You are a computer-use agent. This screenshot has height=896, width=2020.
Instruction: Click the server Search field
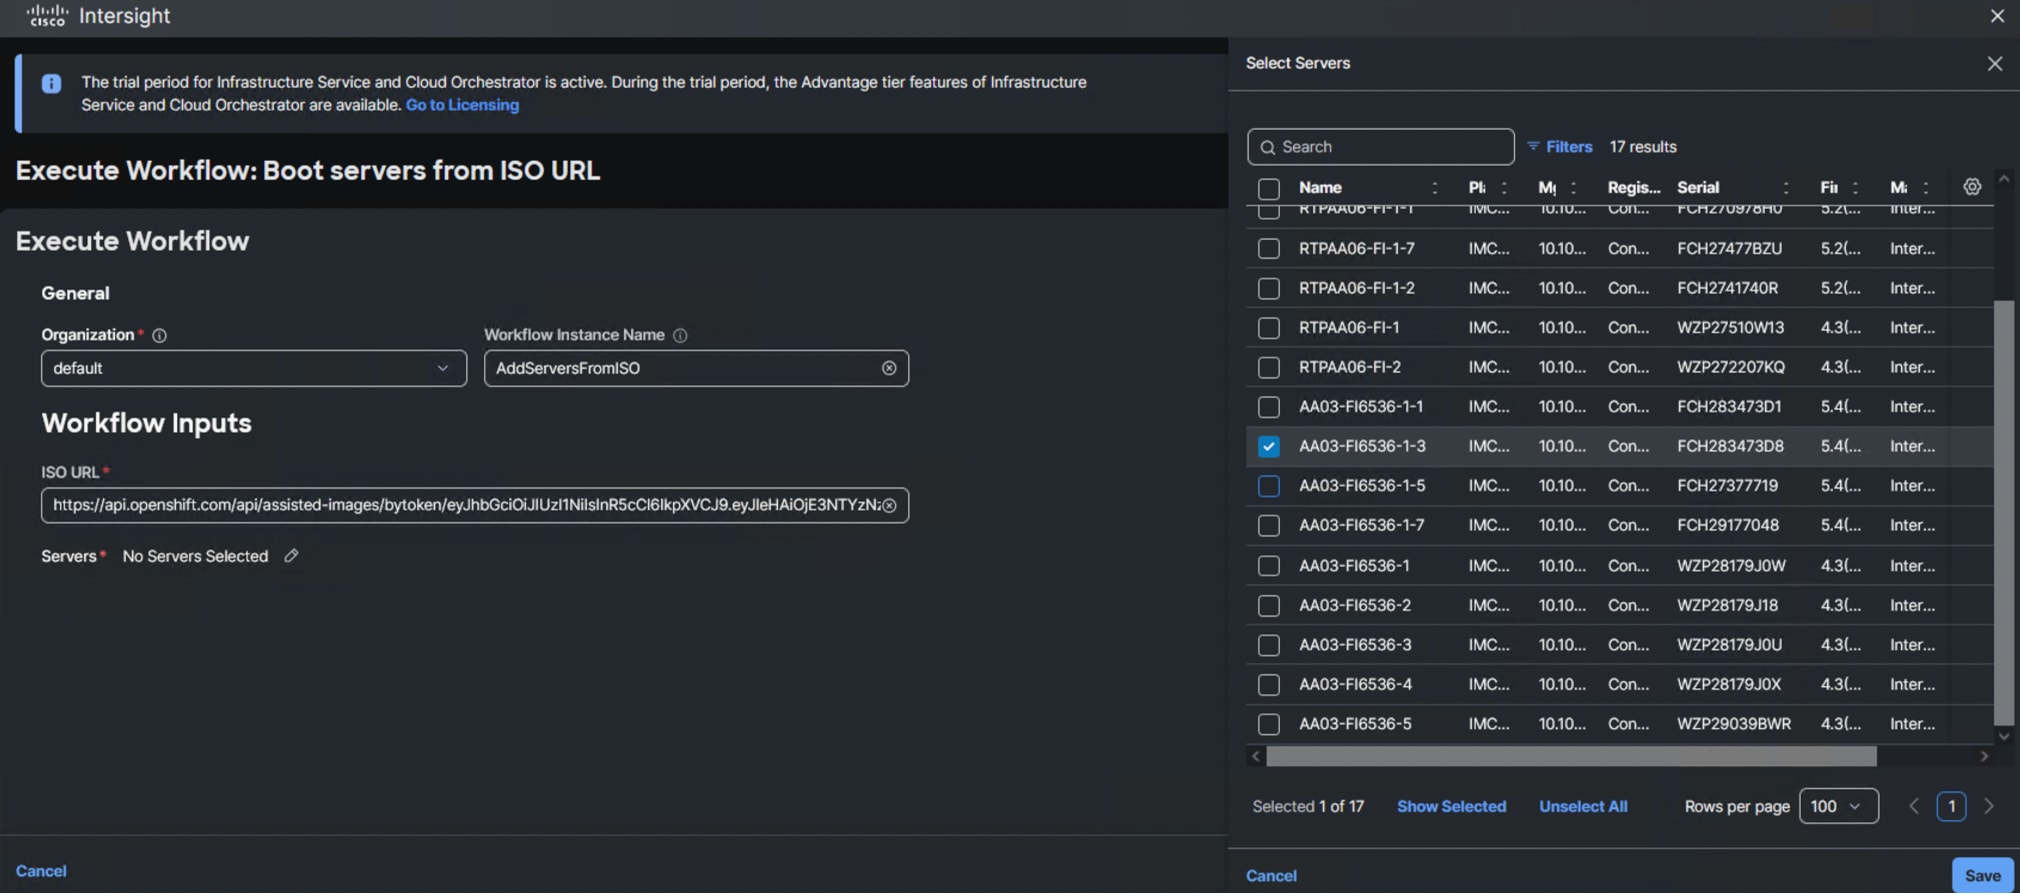click(x=1390, y=147)
